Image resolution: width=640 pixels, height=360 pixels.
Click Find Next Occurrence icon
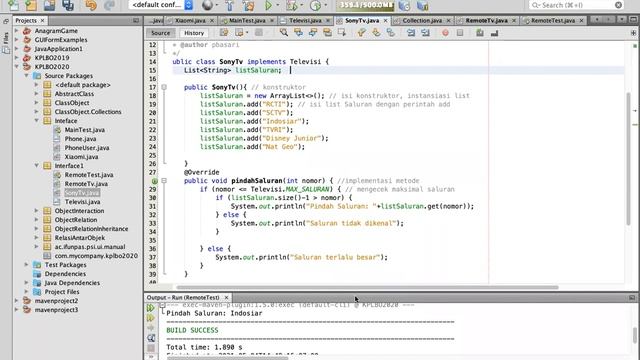tap(313, 33)
